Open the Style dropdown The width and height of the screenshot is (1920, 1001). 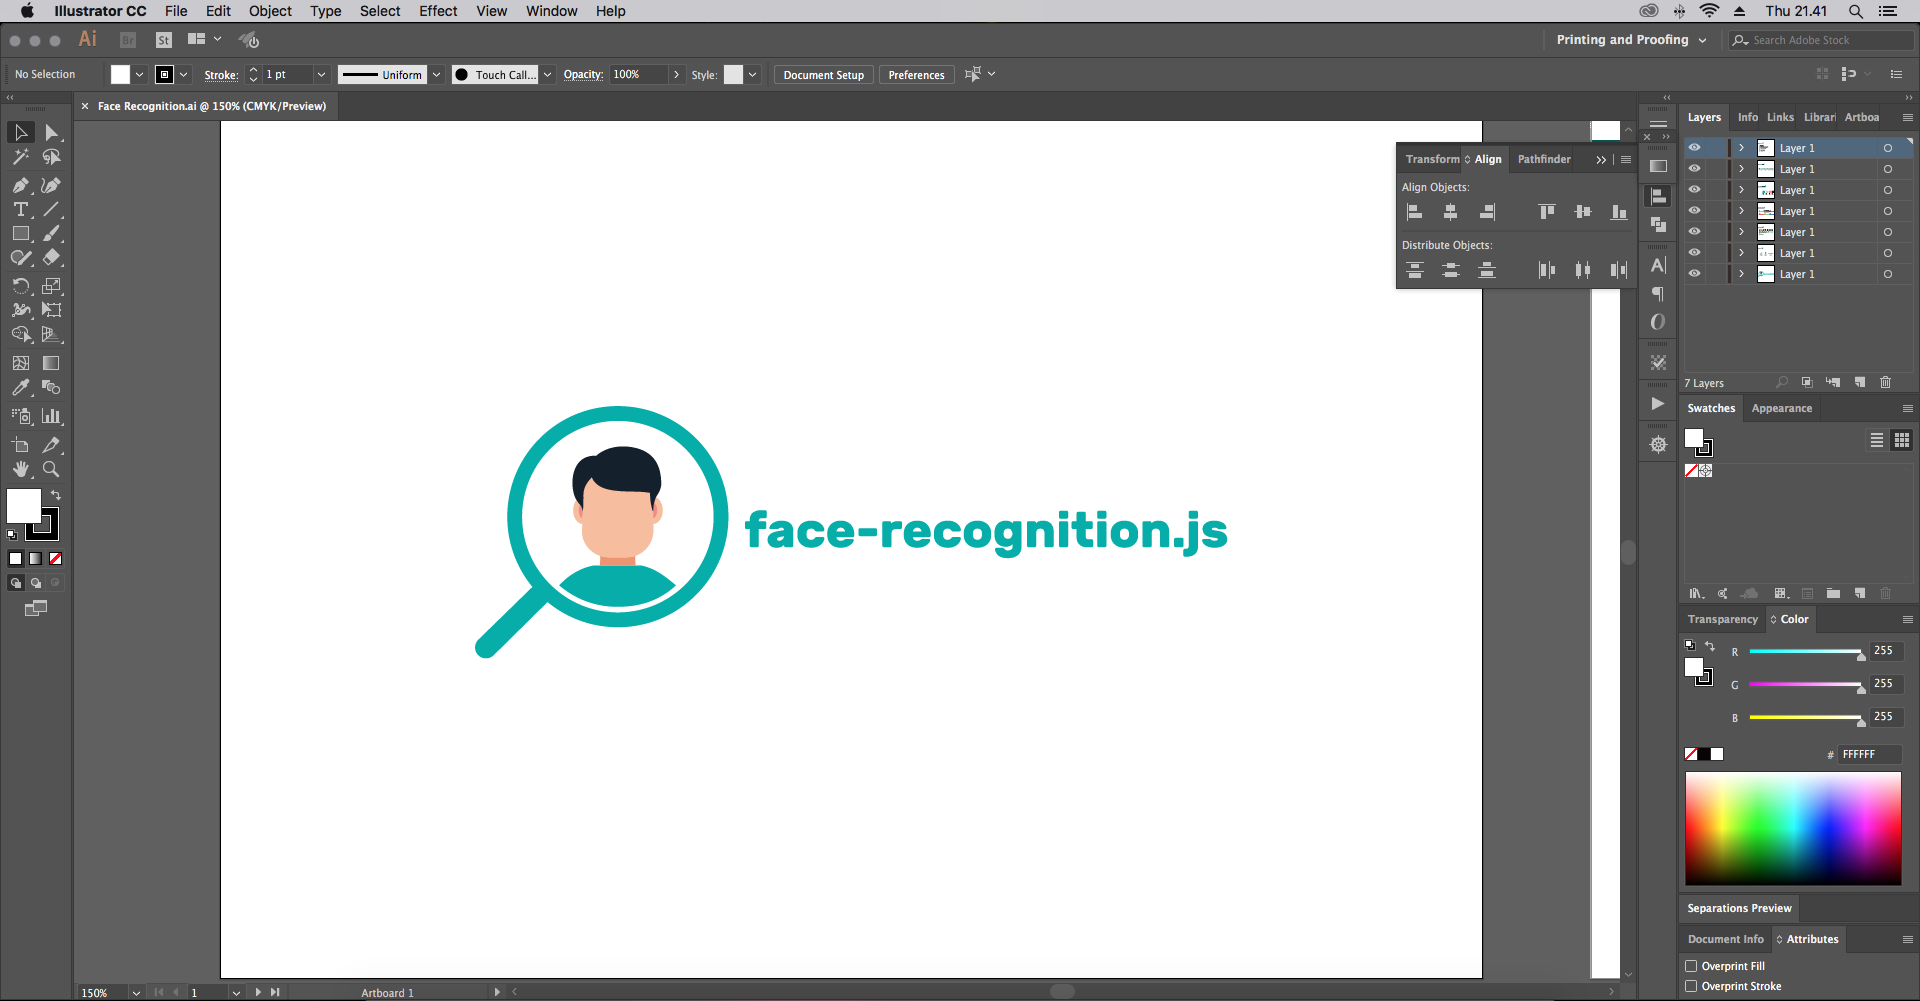(752, 75)
